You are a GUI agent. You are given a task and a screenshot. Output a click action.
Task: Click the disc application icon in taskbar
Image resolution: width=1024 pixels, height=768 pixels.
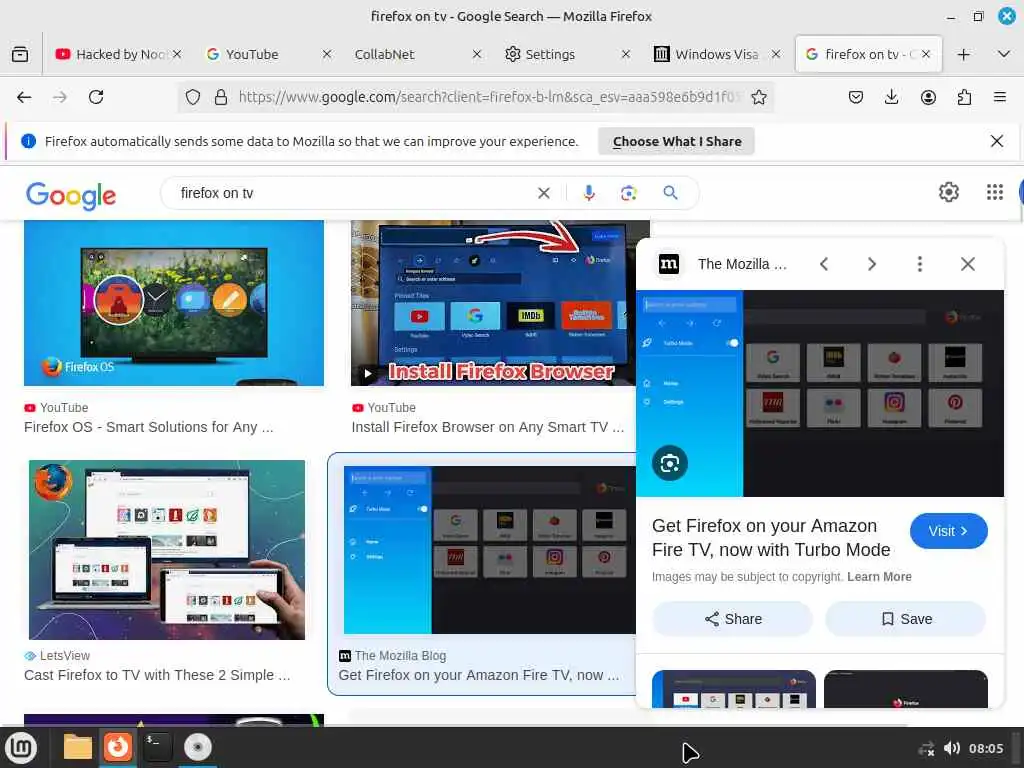click(x=197, y=747)
